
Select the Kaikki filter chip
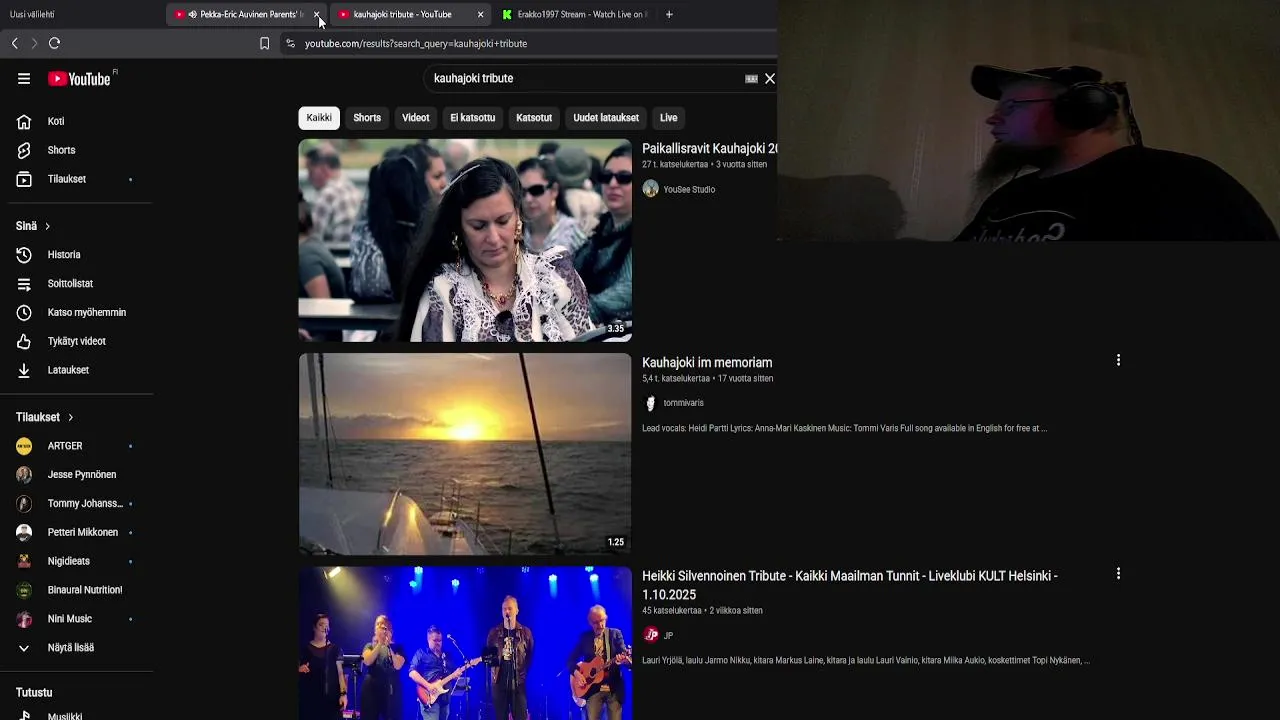click(319, 118)
